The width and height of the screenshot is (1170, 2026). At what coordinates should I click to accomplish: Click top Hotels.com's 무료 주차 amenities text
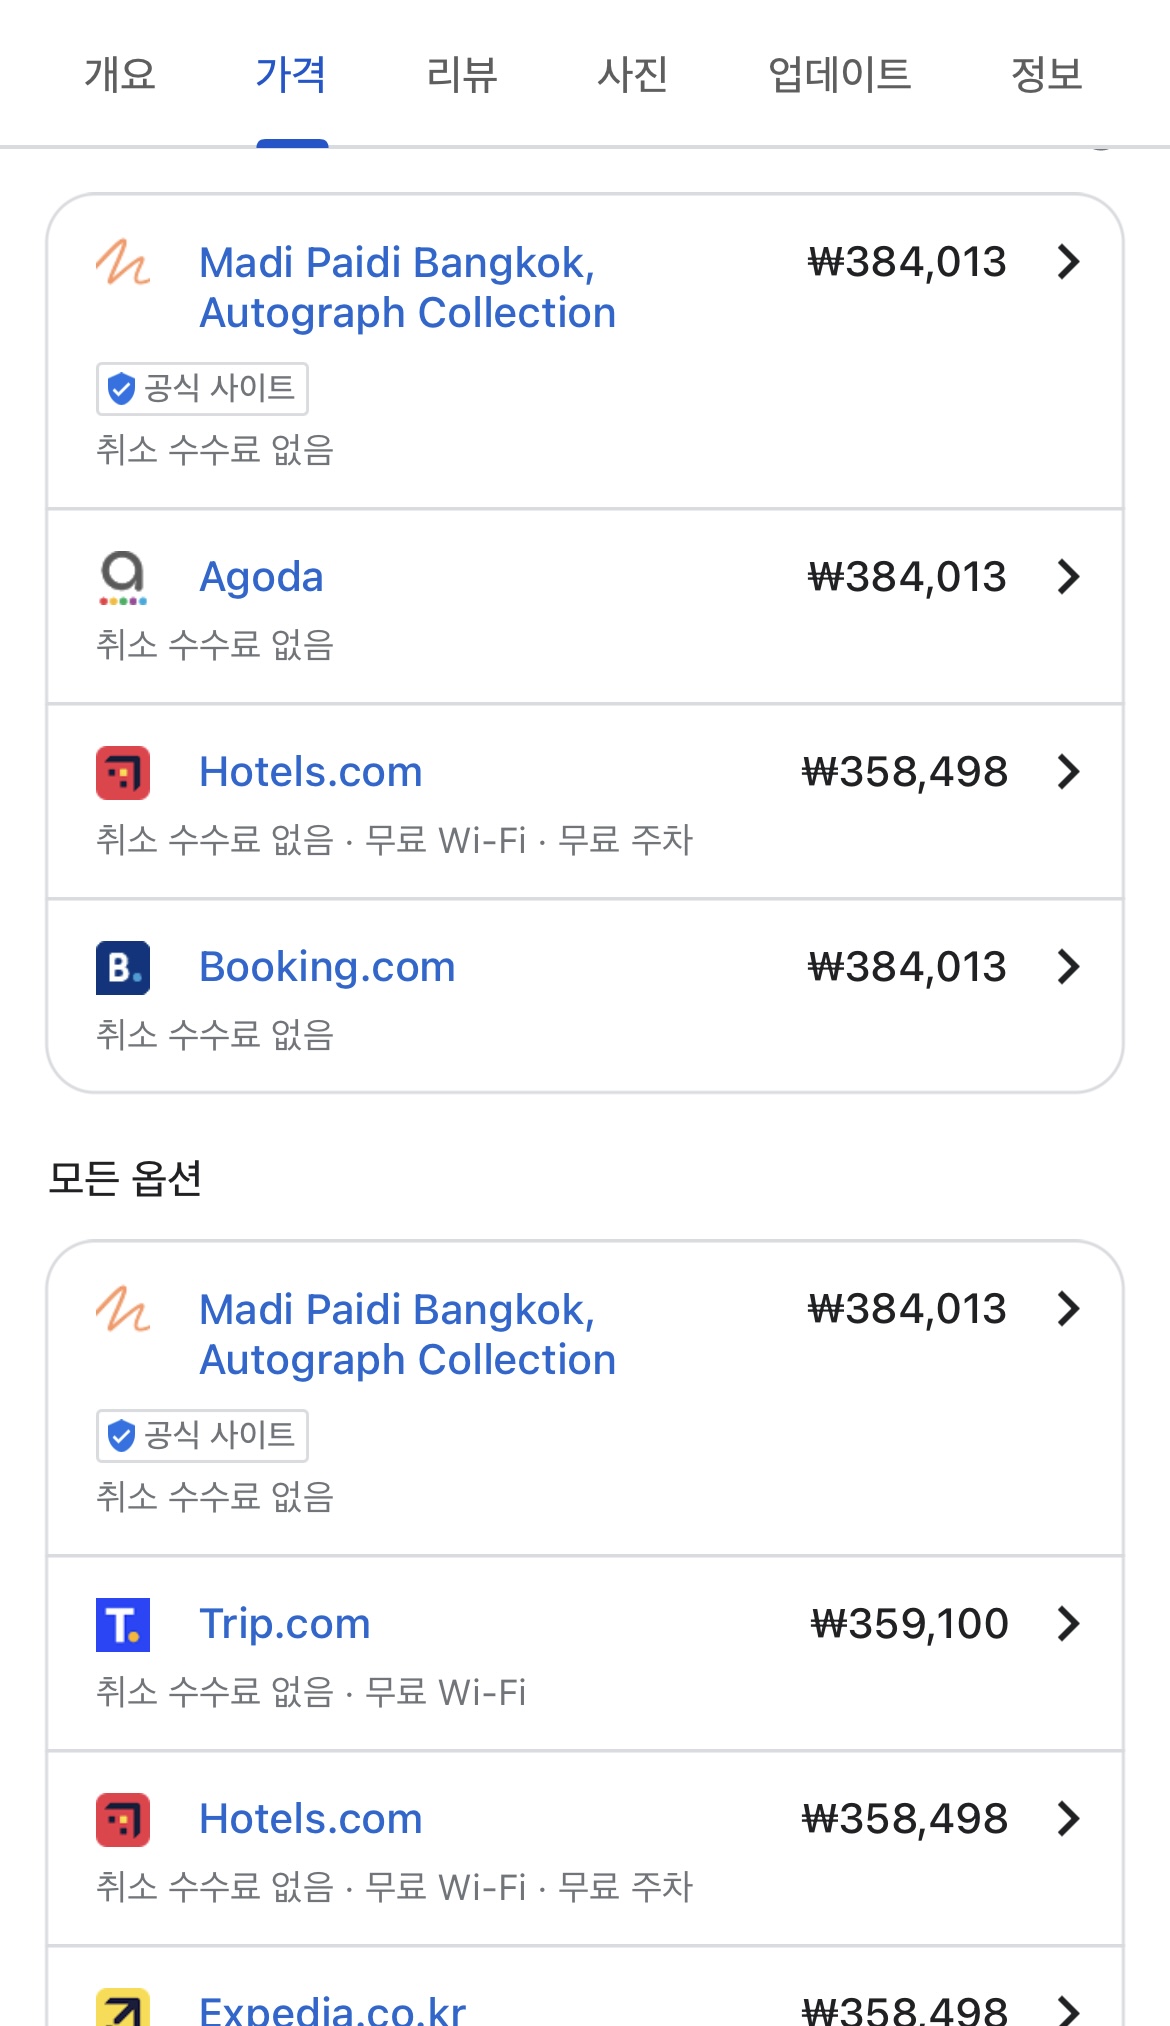coord(625,840)
